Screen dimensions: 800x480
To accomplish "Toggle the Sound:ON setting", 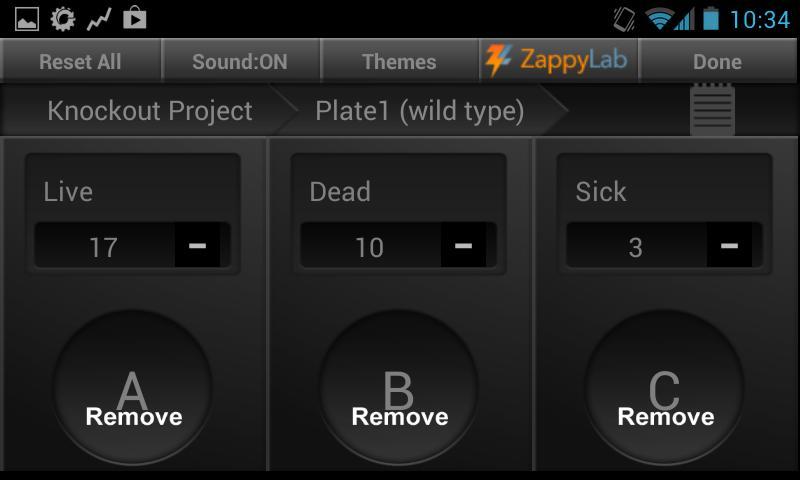I will [x=240, y=61].
